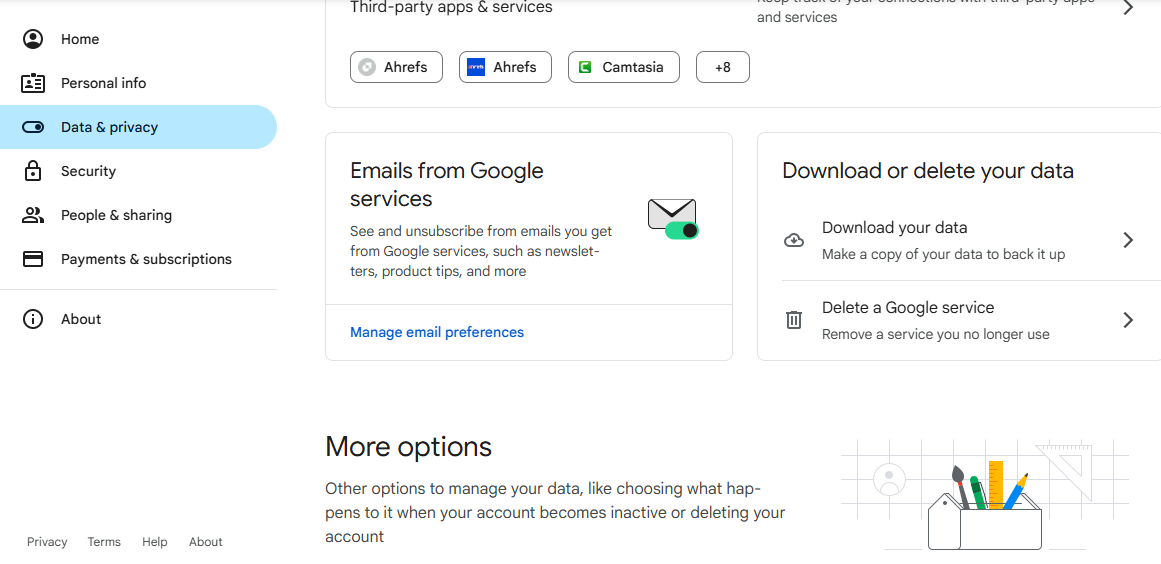Image resolution: width=1161 pixels, height=564 pixels.
Task: Open the Terms footer link
Action: 104,542
